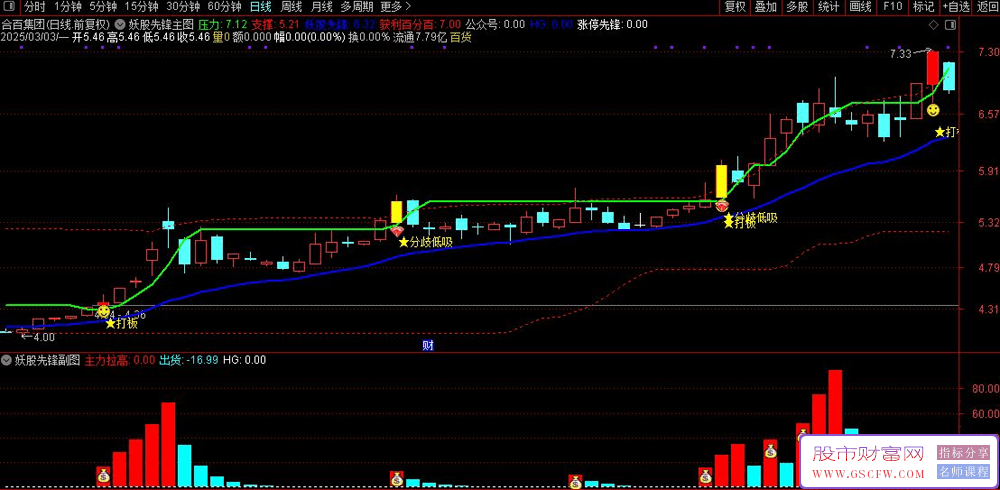
Task: Click the 支撑: 5.21 indicator value
Action: pyautogui.click(x=276, y=25)
